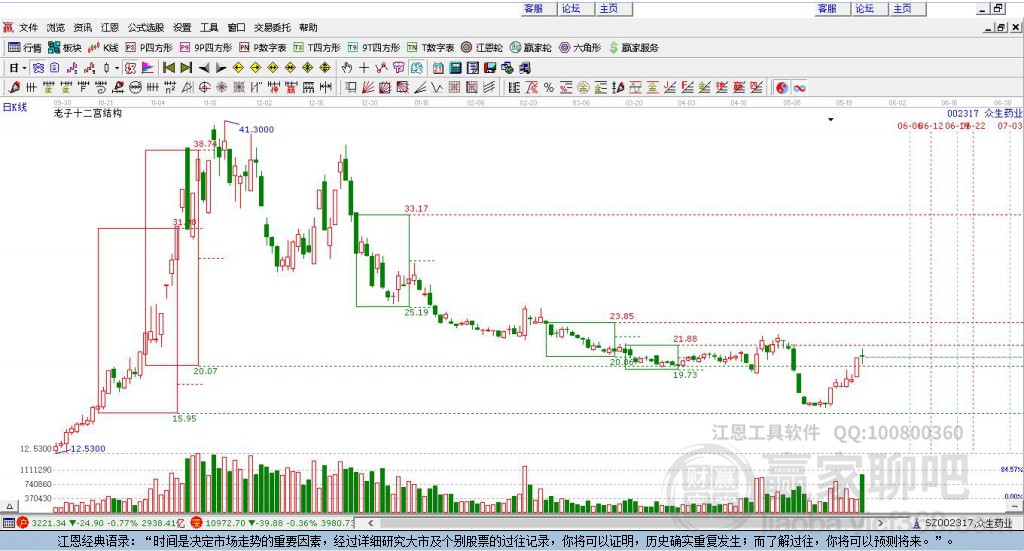Open the T数字表 time number table
Screen dimensions: 1024x551
coord(430,48)
